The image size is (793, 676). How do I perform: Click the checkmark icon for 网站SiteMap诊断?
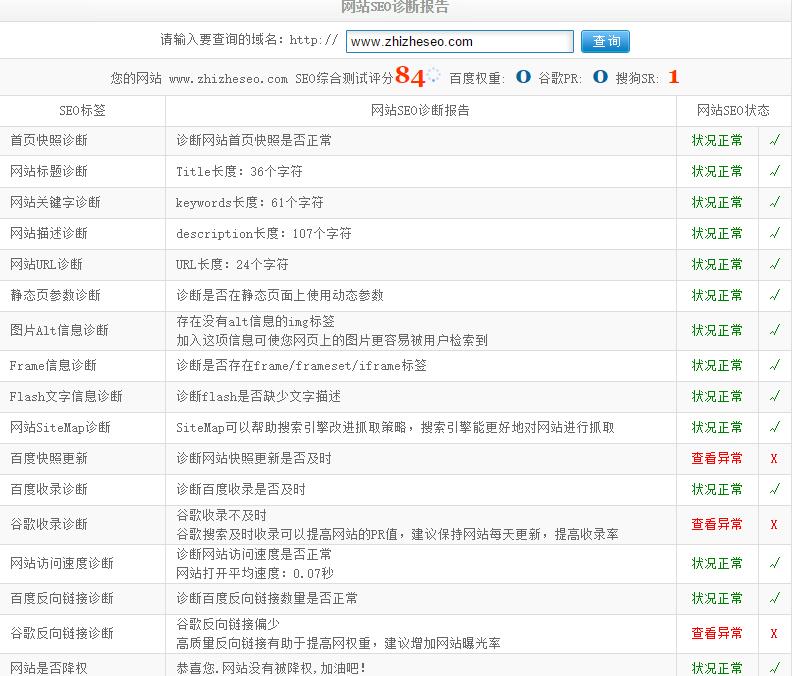(x=774, y=428)
